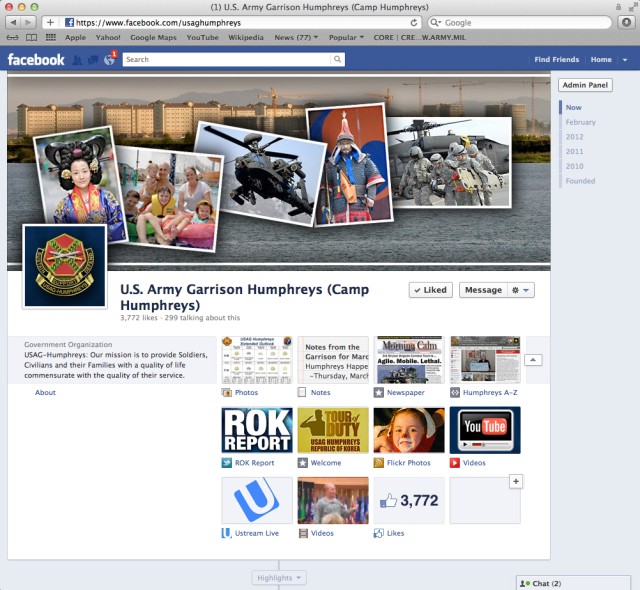Click the Humphreys A-Z app icon

tap(455, 393)
